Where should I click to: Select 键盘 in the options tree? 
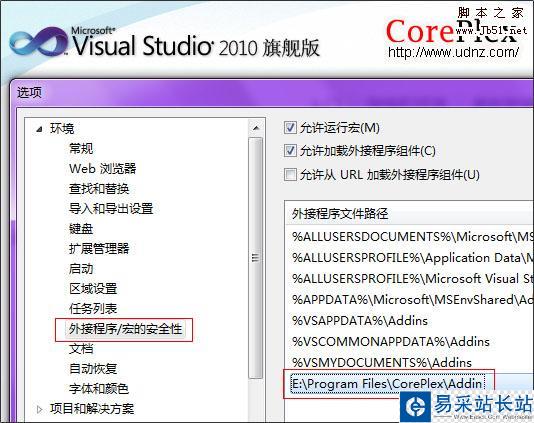click(81, 229)
